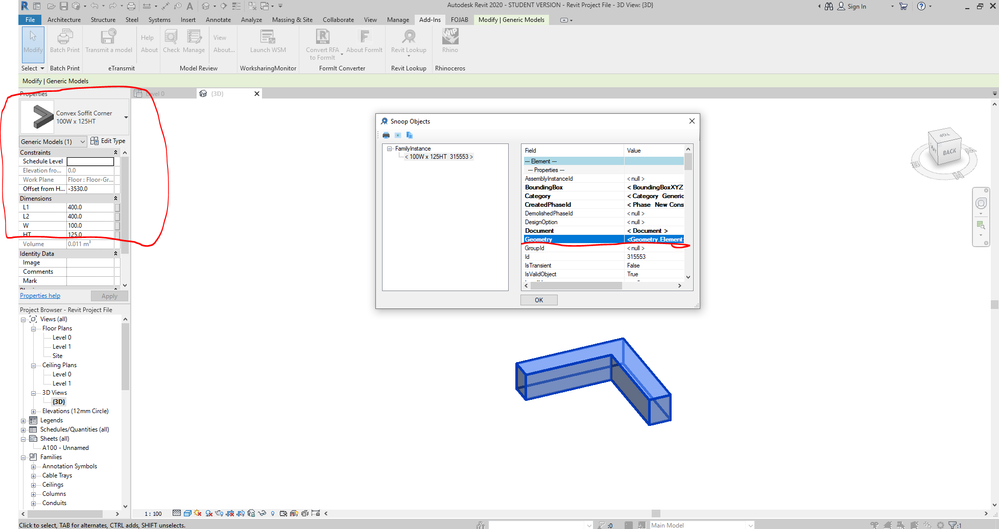The width and height of the screenshot is (999, 529).
Task: Click the L1 value 400.0 field
Action: point(90,207)
